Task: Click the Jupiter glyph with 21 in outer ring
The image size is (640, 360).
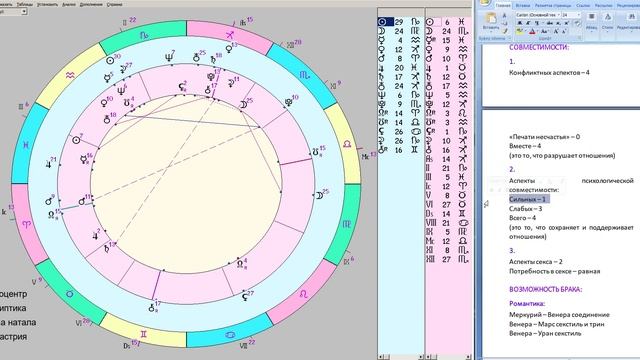Action: pos(49,164)
